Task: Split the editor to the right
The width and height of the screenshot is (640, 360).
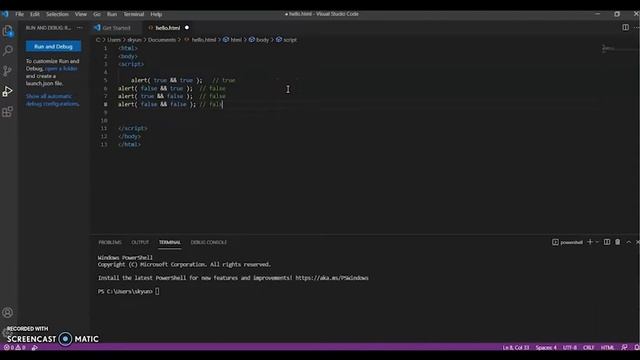Action: click(x=625, y=27)
